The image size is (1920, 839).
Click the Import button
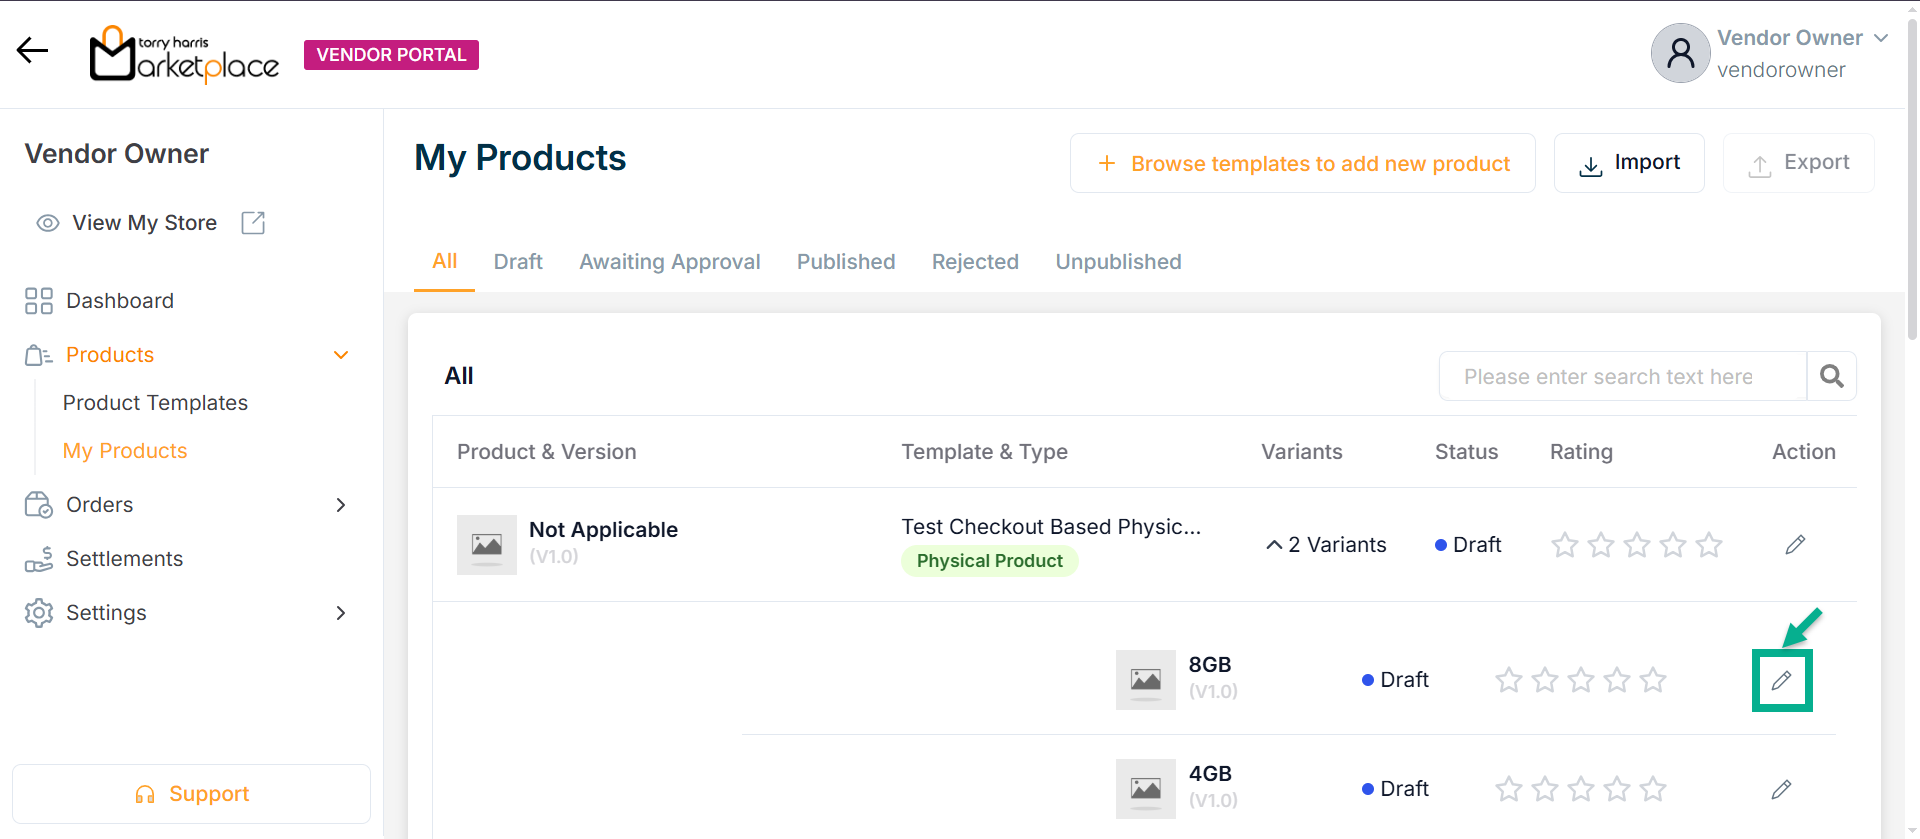coord(1628,163)
